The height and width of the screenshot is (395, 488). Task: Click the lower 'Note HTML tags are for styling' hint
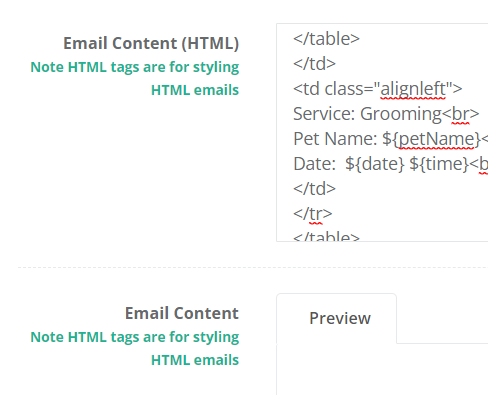(135, 337)
